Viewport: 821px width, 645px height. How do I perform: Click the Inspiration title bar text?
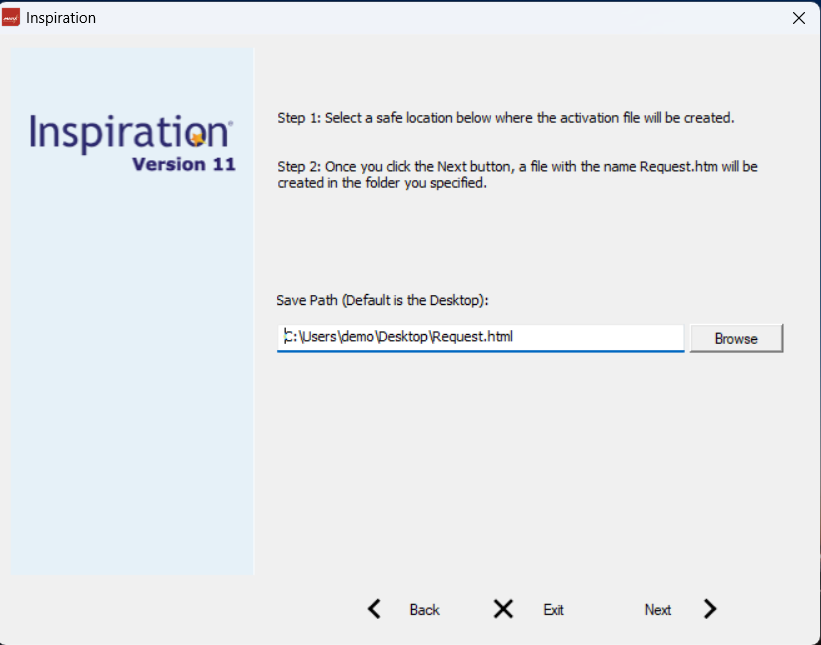pos(61,18)
